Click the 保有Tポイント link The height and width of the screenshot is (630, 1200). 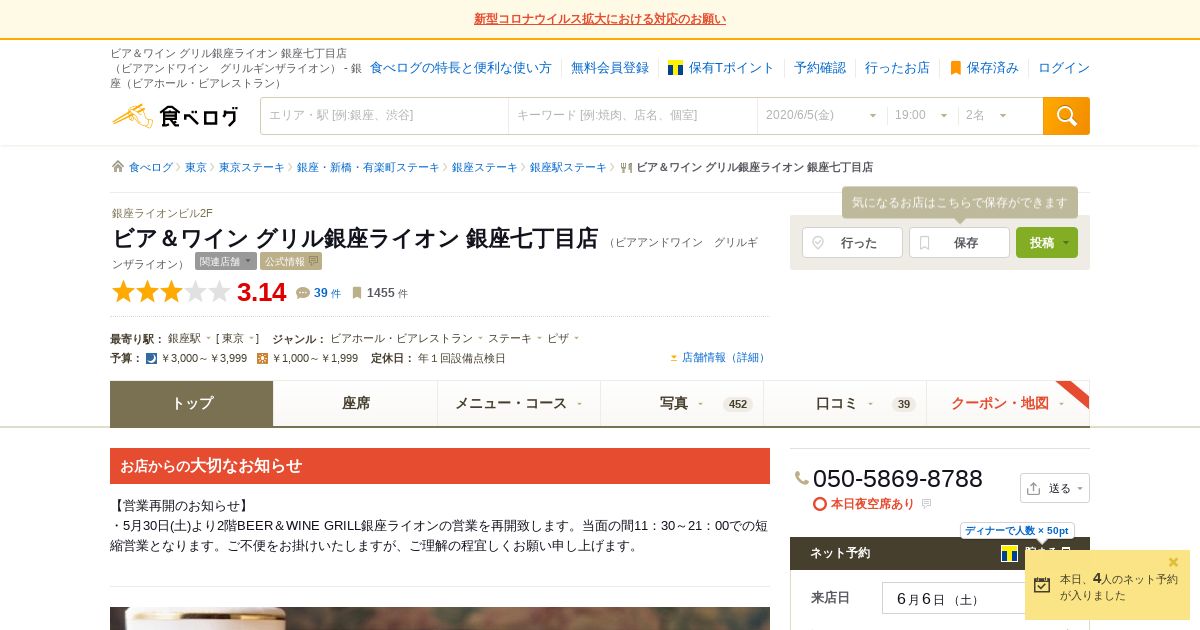pyautogui.click(x=731, y=68)
